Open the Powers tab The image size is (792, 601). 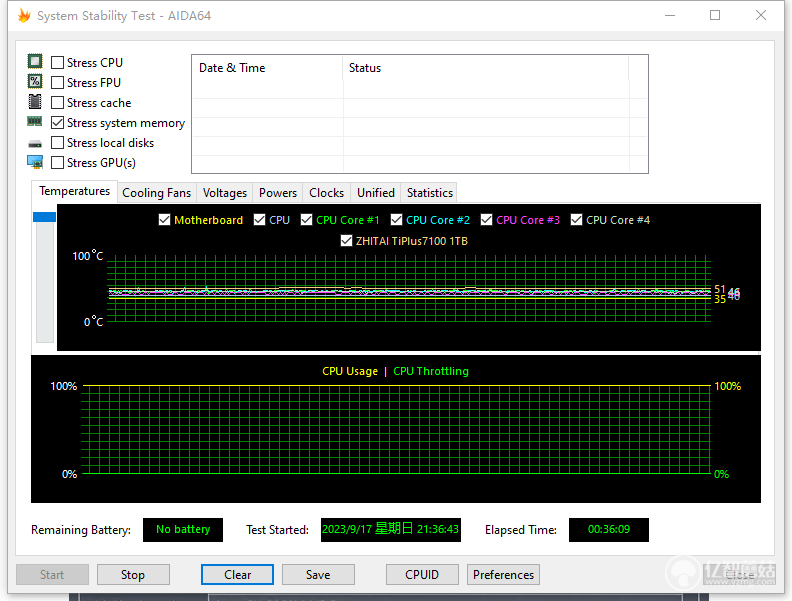click(x=278, y=193)
